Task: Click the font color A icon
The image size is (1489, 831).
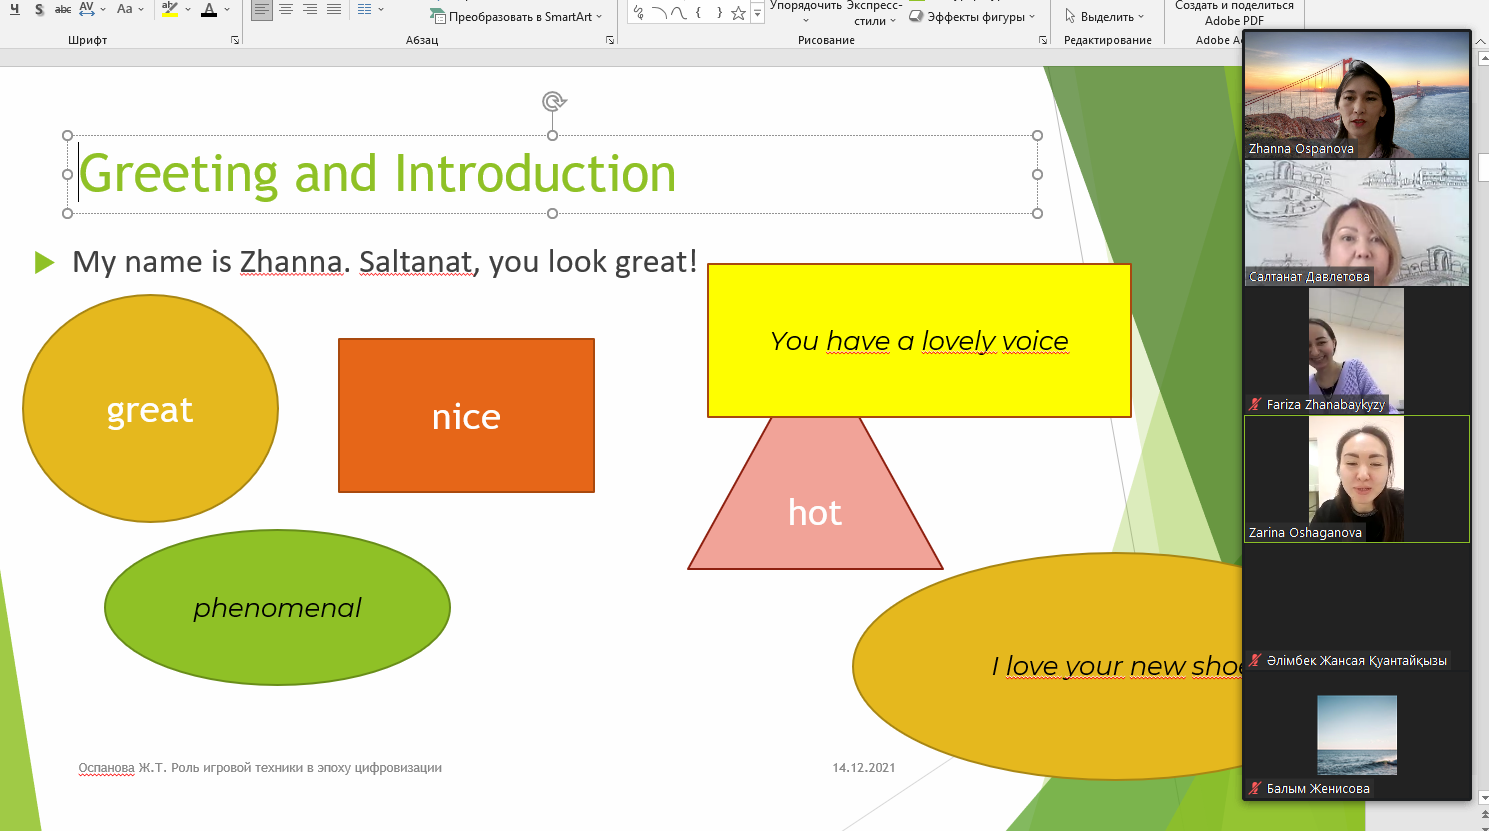Action: pos(208,9)
